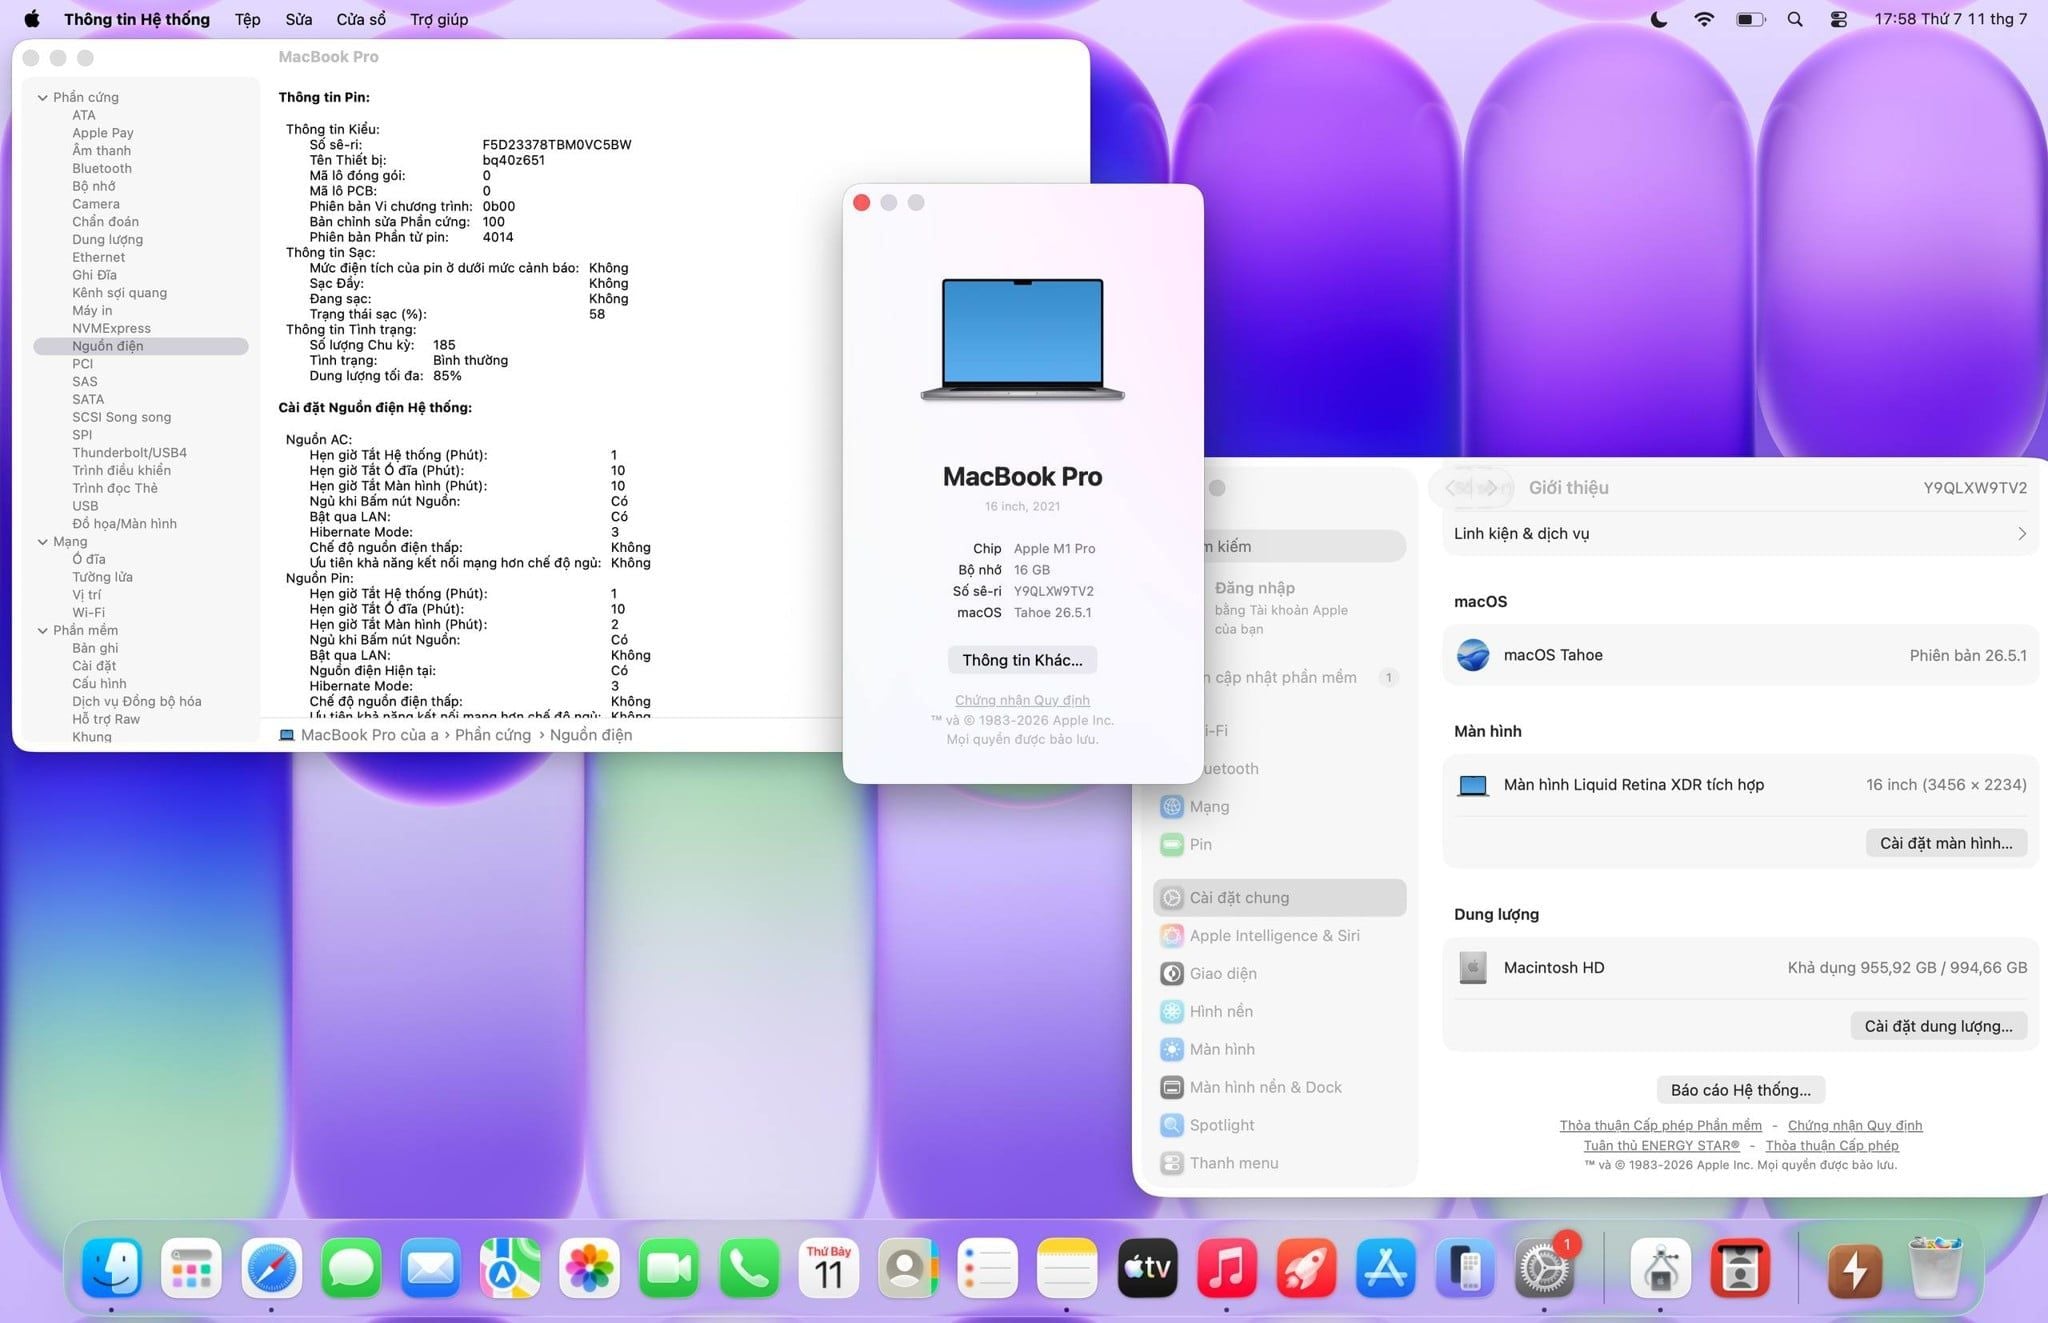Image resolution: width=2048 pixels, height=1323 pixels.
Task: Click Cài đặt dung lượng... button
Action: pos(1938,1026)
